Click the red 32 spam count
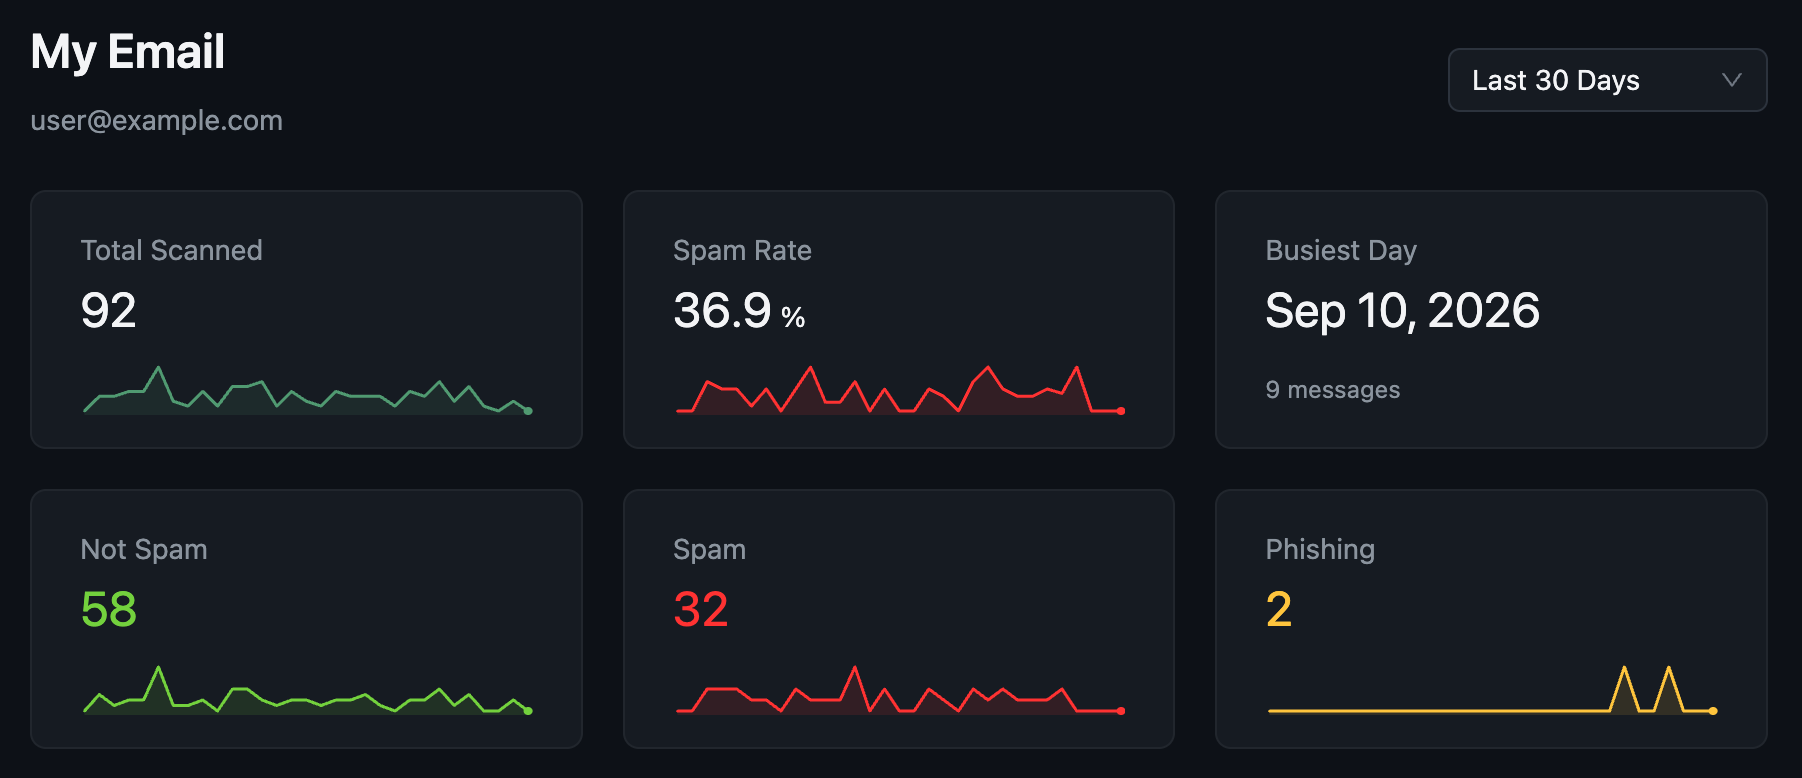This screenshot has width=1802, height=778. (x=701, y=609)
